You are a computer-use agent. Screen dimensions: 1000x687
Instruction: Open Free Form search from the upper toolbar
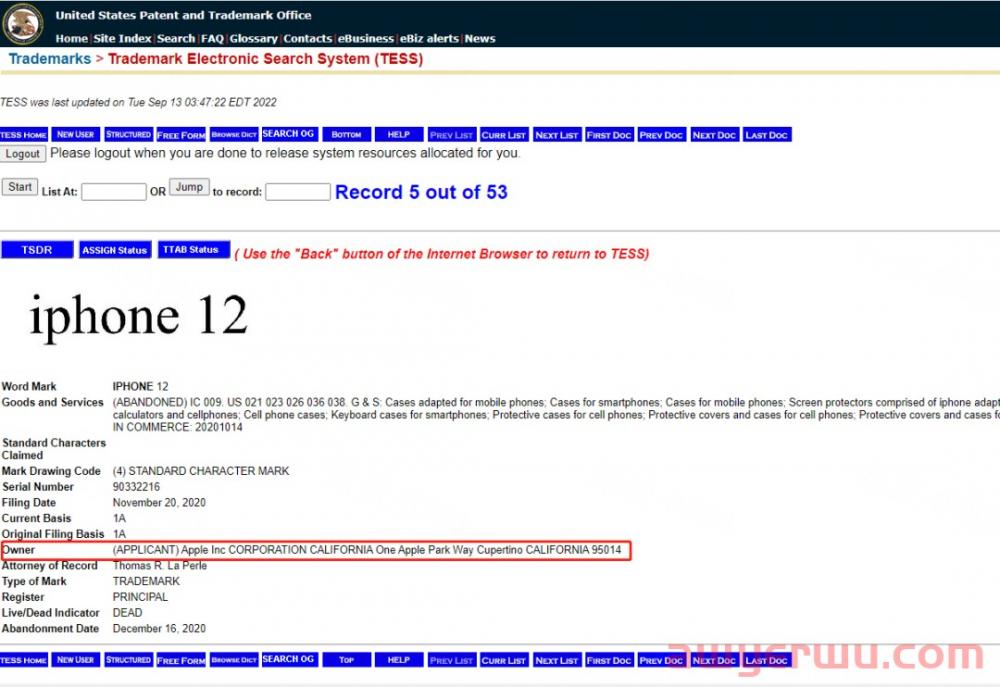click(x=181, y=135)
